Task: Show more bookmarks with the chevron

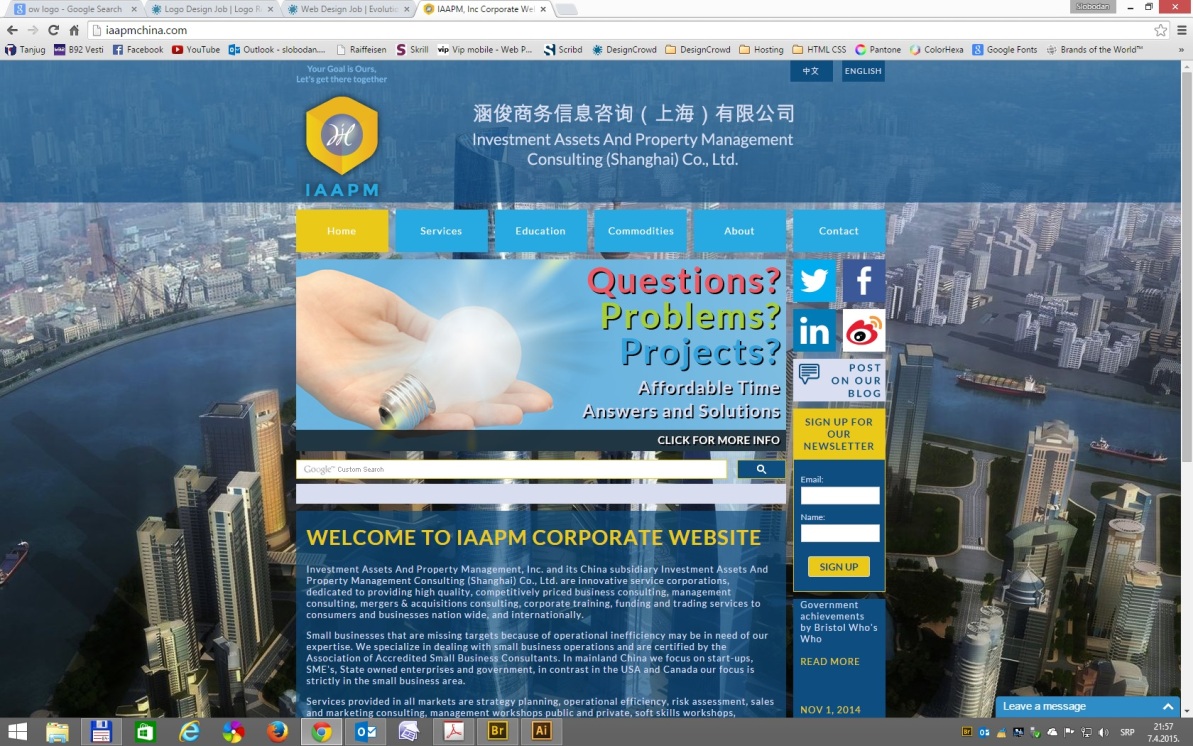Action: pos(1181,49)
